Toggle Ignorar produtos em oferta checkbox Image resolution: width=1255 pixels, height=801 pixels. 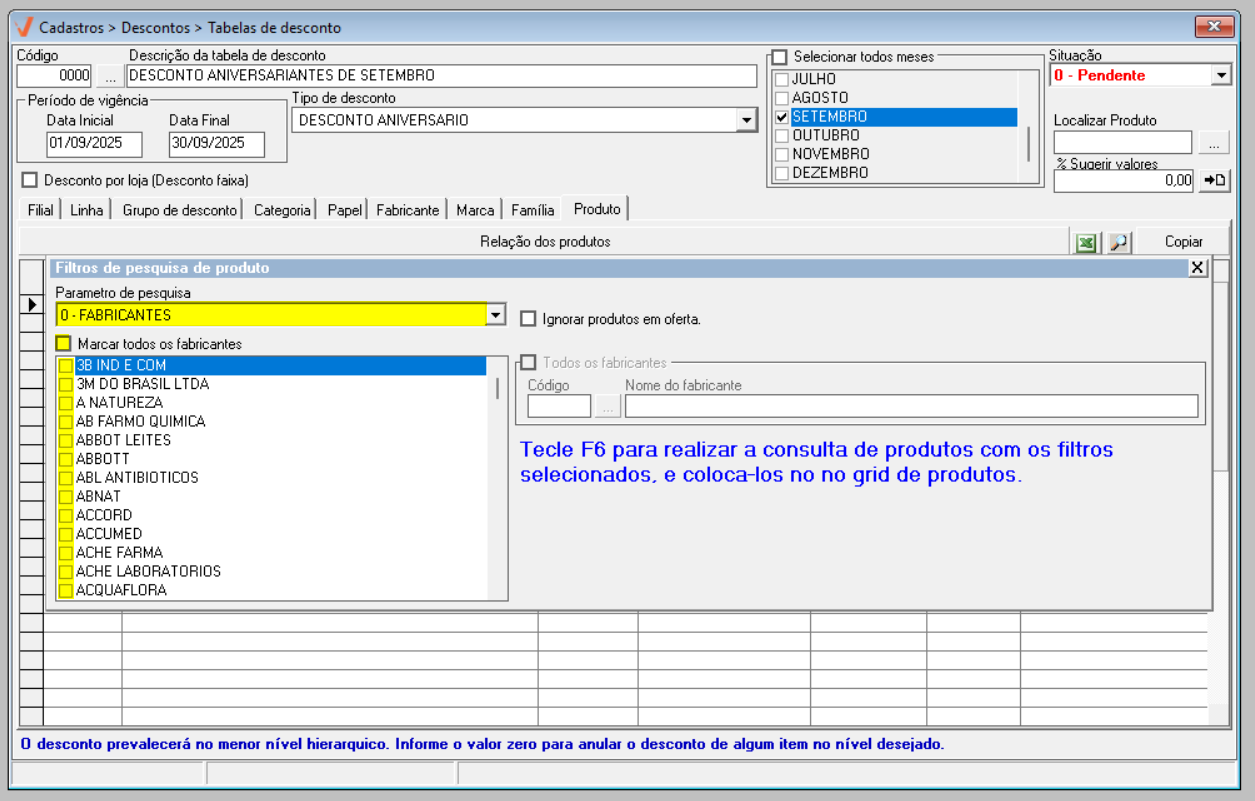528,319
